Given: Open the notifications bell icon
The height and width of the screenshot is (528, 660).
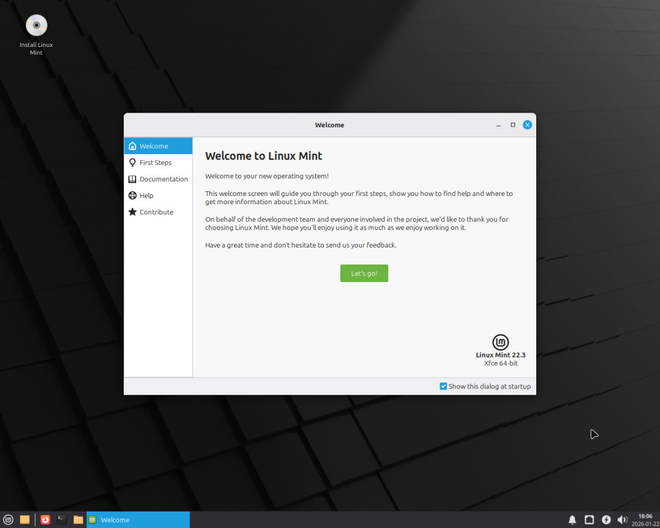Looking at the screenshot, I should click(572, 520).
